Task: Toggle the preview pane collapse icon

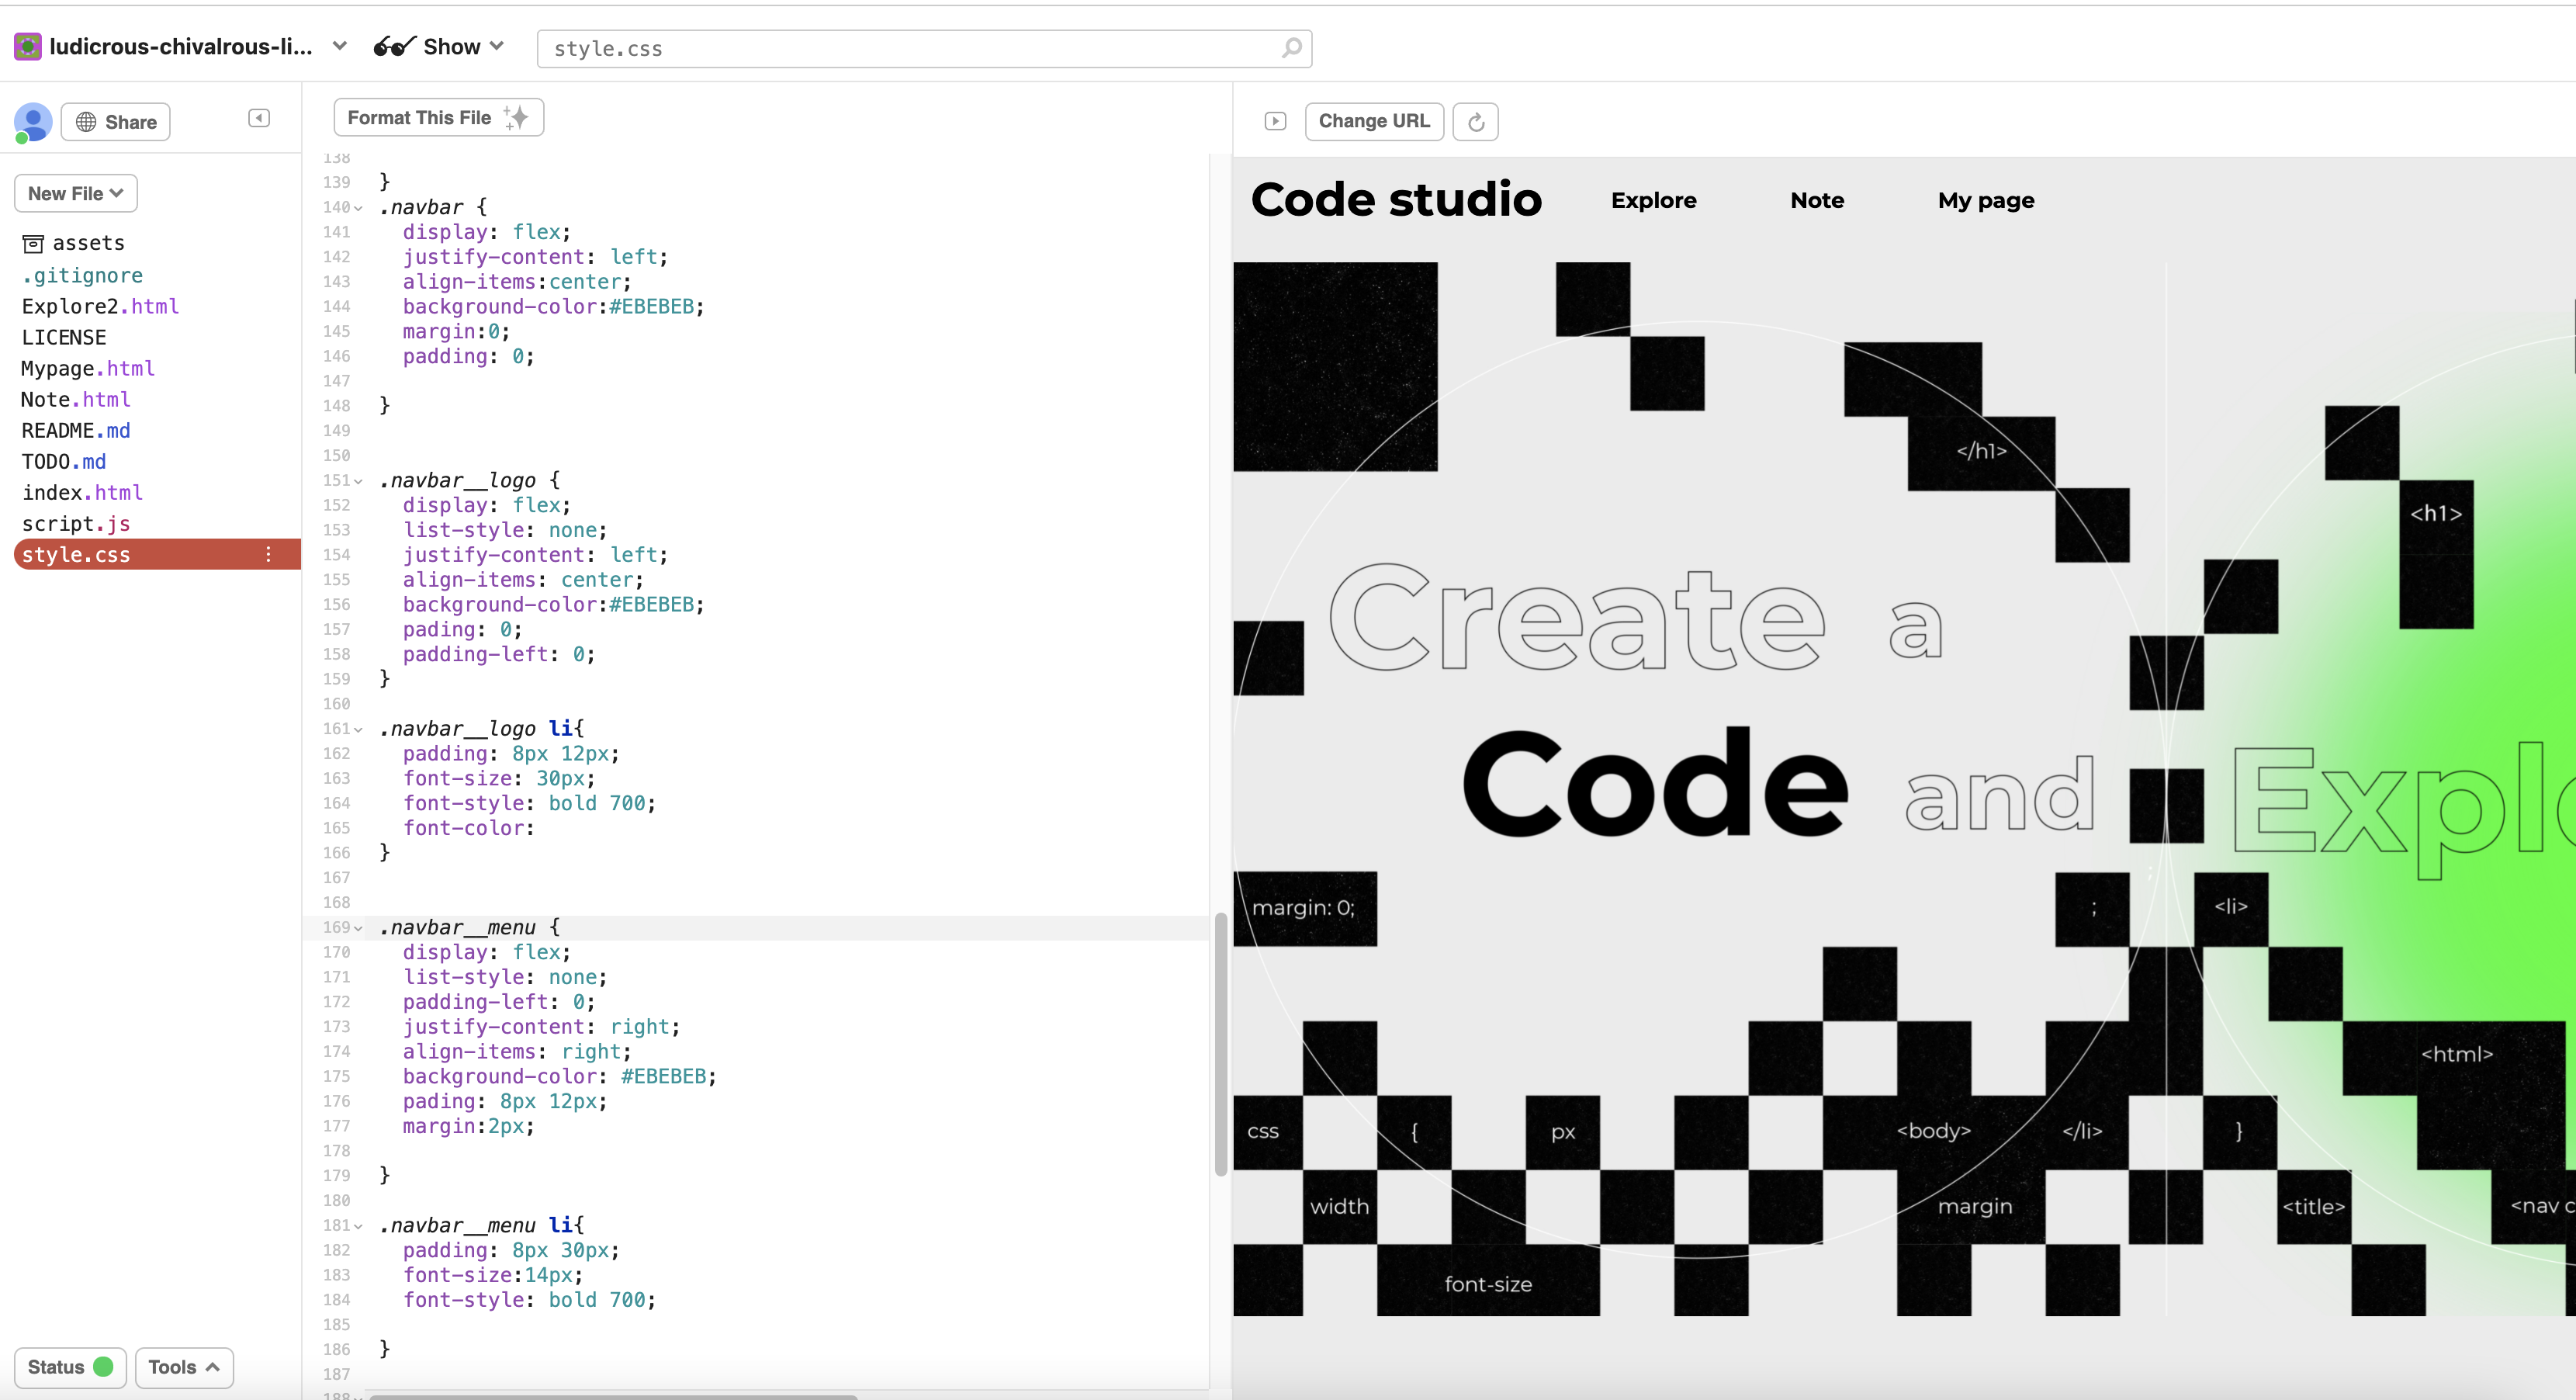Action: (1275, 121)
